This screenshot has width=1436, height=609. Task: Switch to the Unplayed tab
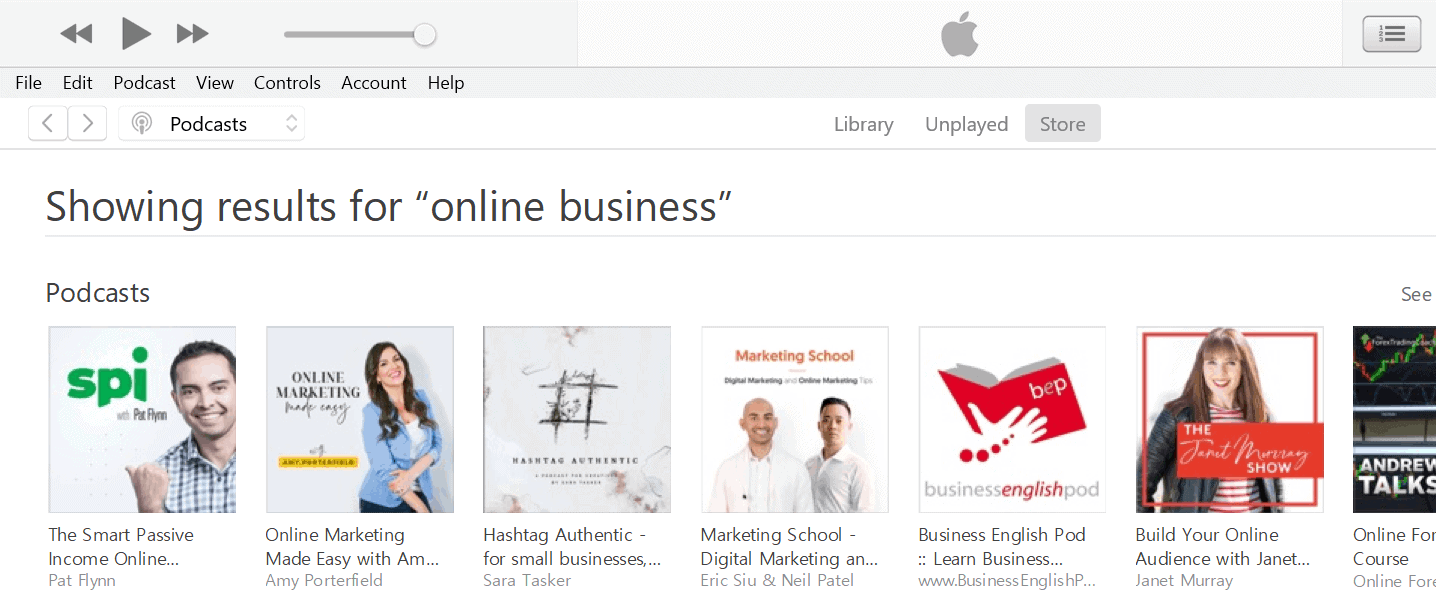pyautogui.click(x=966, y=124)
